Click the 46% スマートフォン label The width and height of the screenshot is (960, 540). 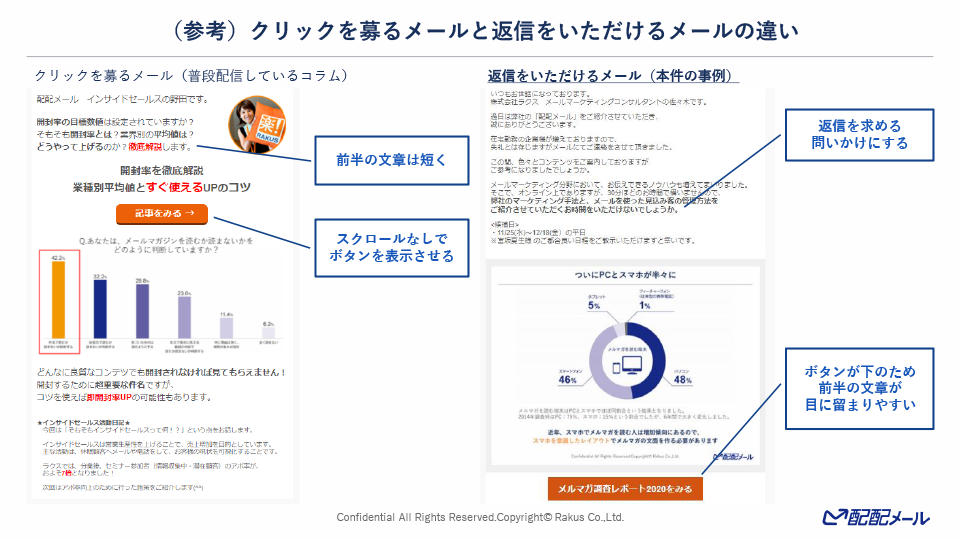570,377
